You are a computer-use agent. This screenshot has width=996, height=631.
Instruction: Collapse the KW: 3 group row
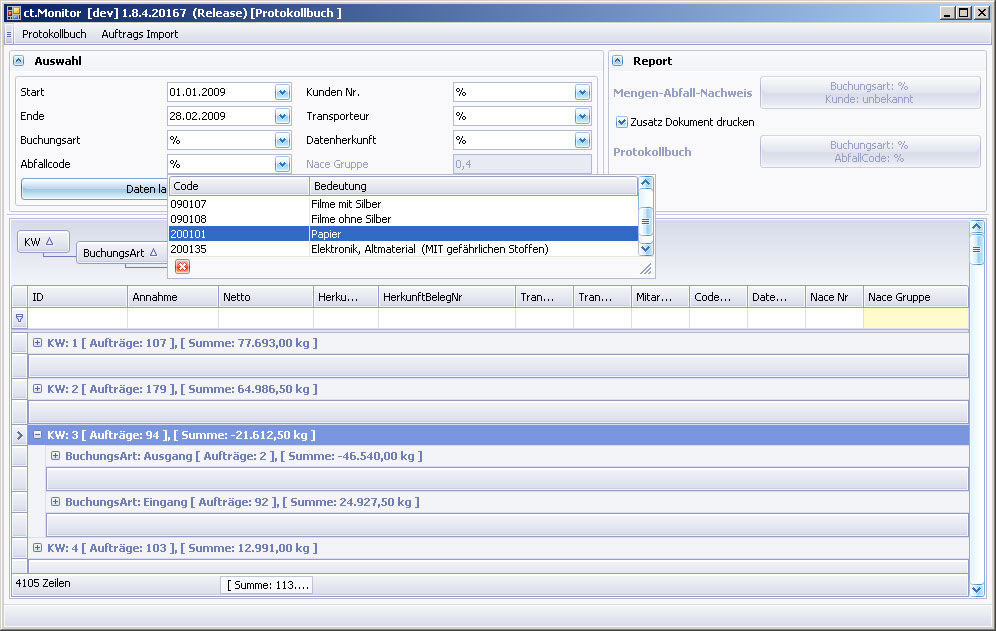point(37,435)
